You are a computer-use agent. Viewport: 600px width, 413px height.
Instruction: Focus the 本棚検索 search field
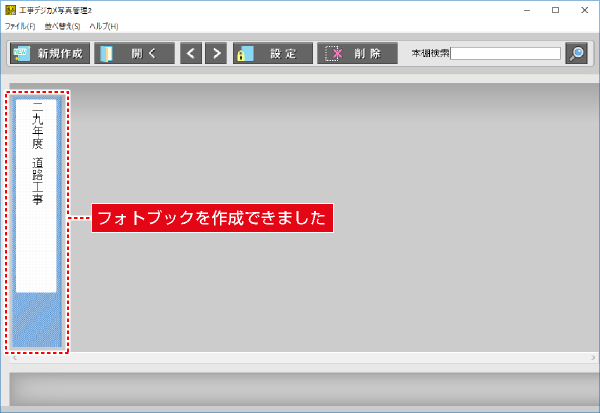(x=505, y=53)
